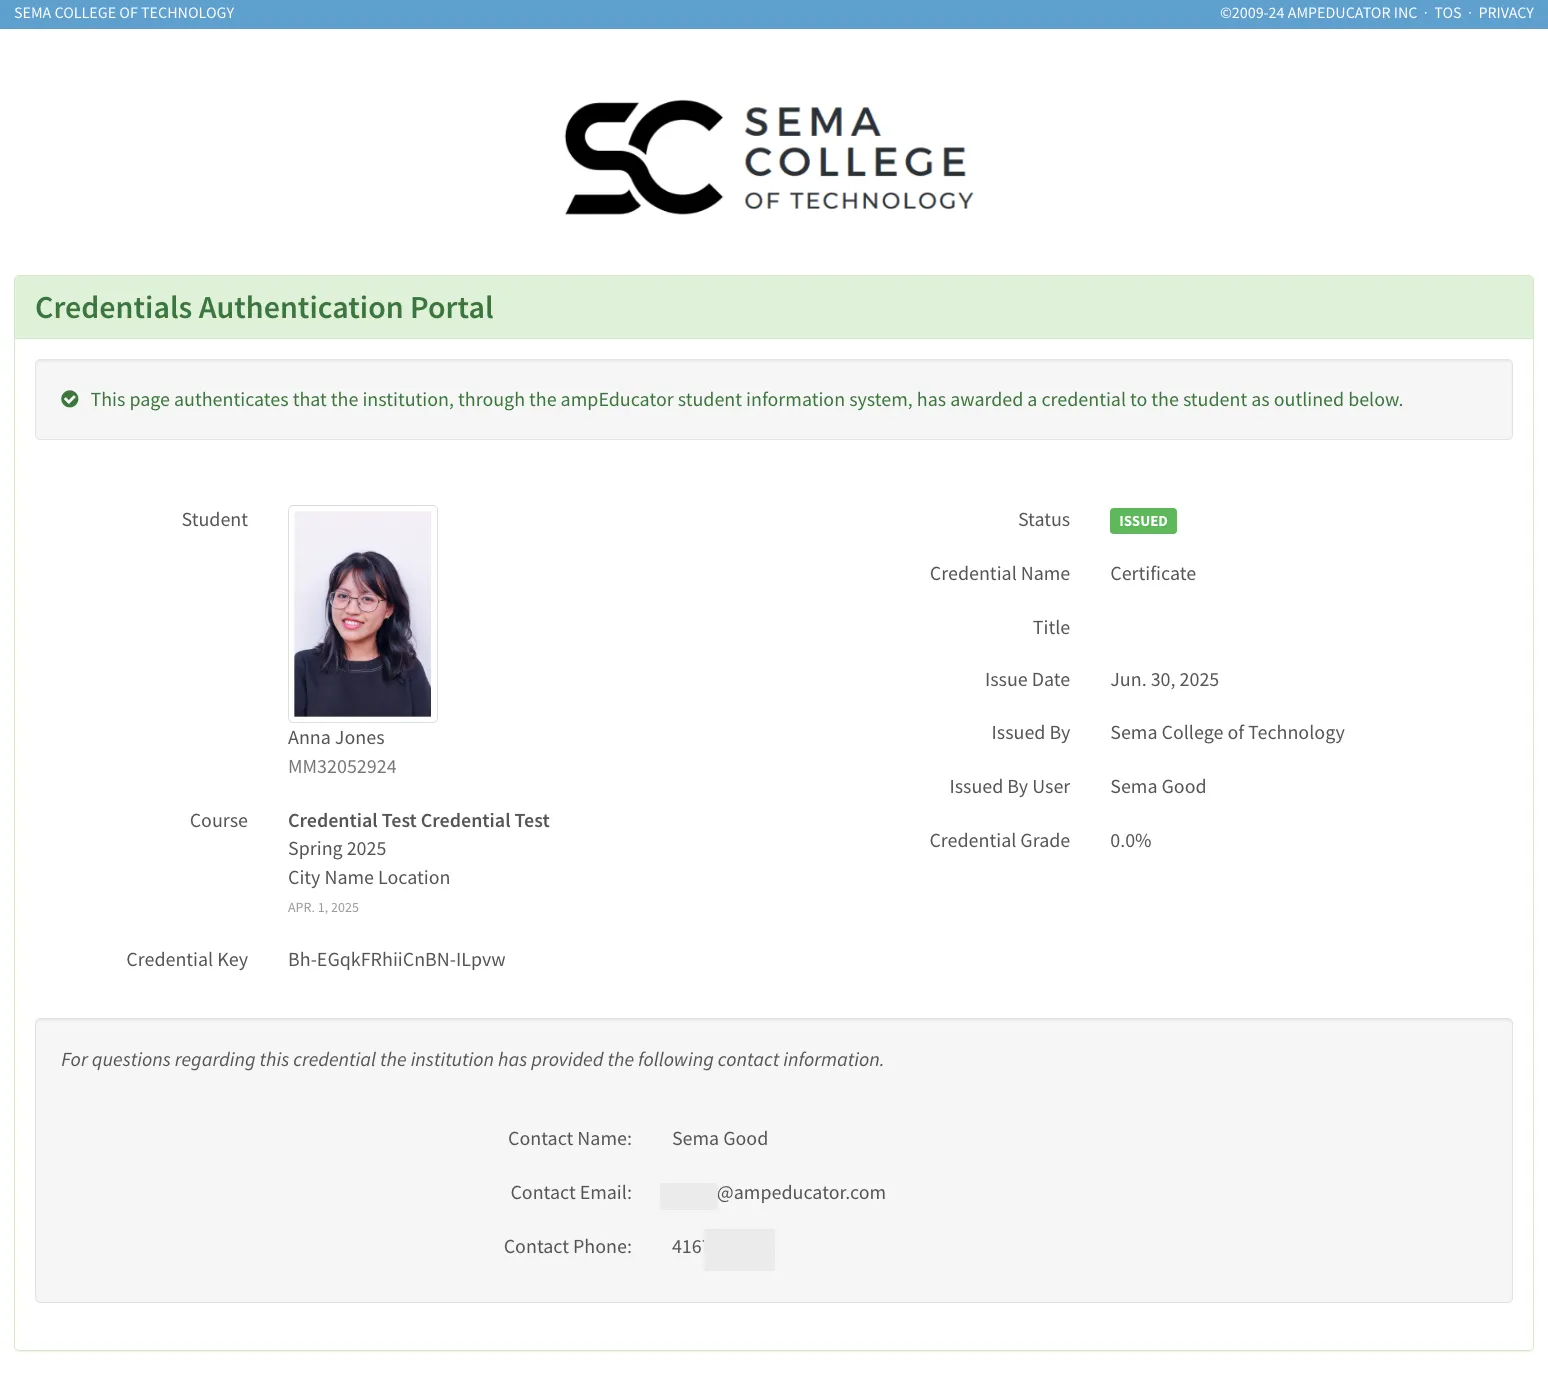1548x1374 pixels.
Task: Open the PRIVACY link in header
Action: coord(1506,13)
